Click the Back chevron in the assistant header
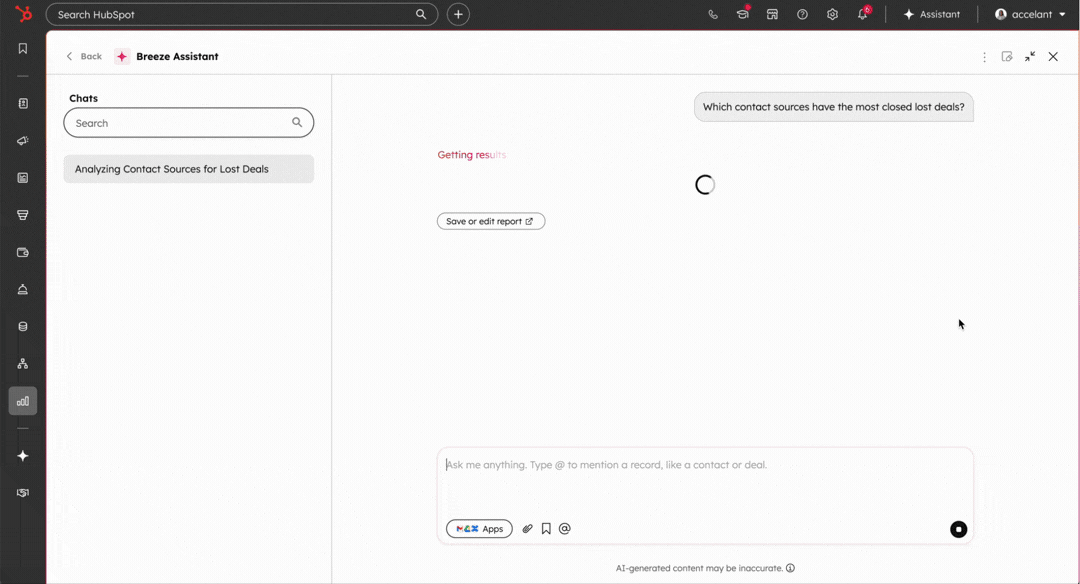Image resolution: width=1080 pixels, height=584 pixels. 68,57
